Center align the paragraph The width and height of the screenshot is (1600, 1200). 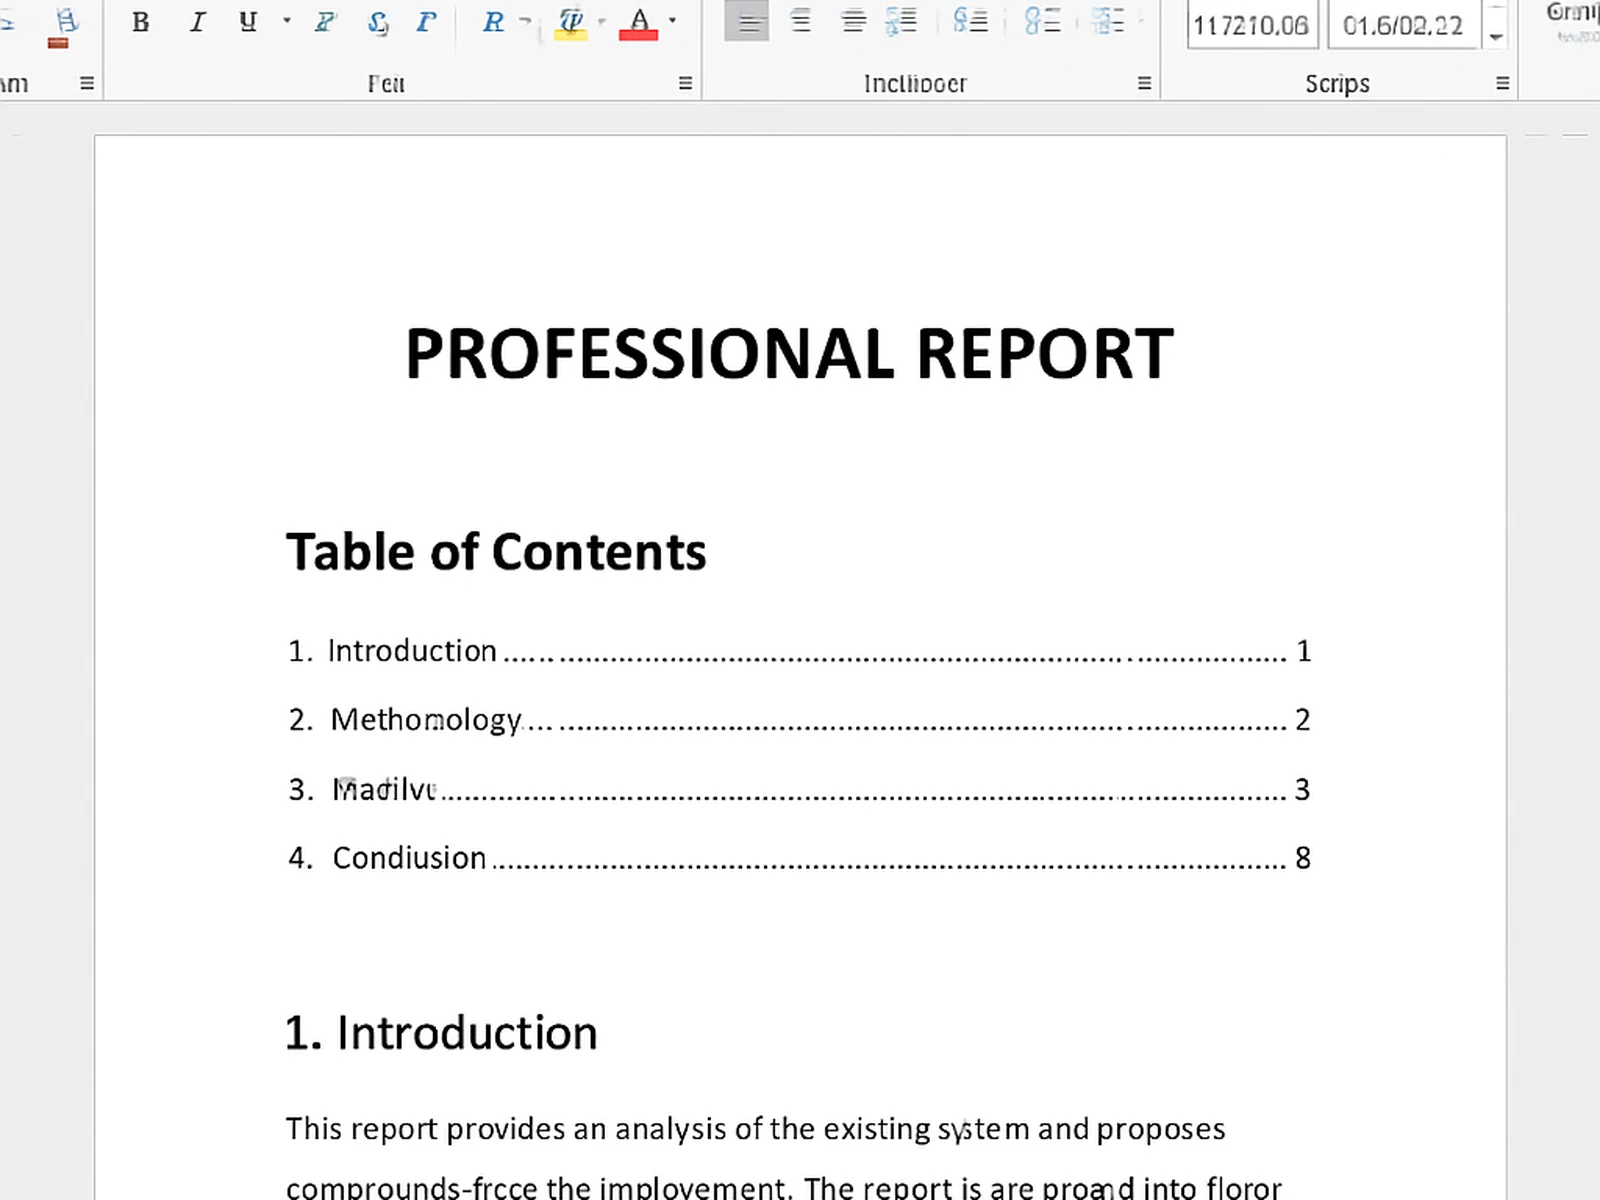[800, 22]
